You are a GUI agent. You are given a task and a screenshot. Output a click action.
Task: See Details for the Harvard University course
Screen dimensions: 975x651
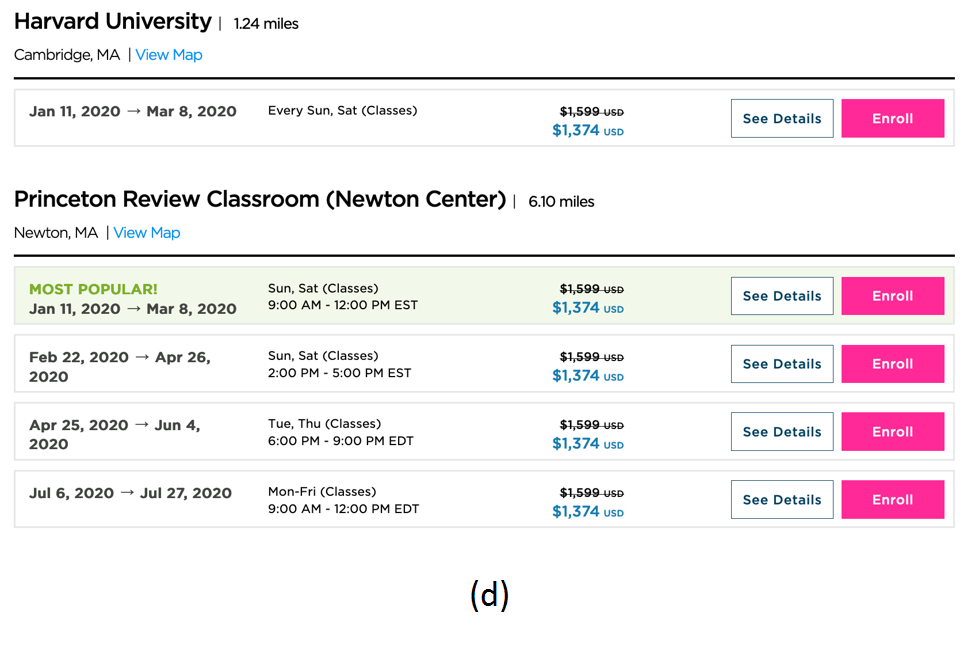pos(781,118)
